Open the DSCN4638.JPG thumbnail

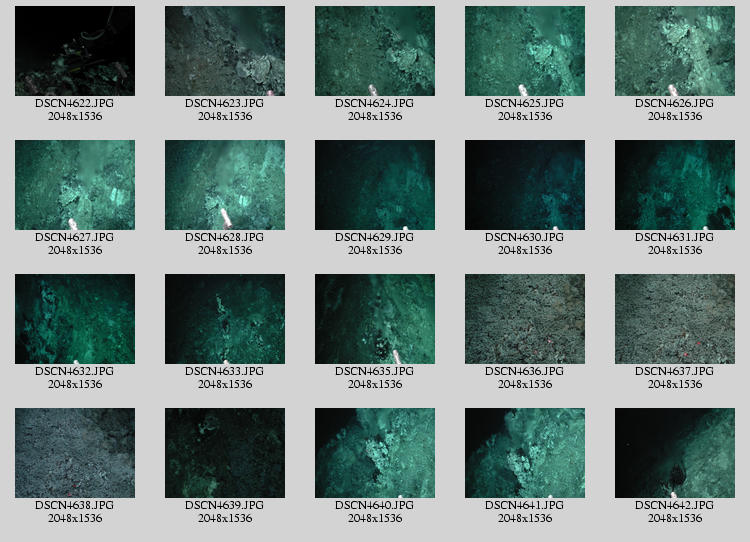pyautogui.click(x=75, y=453)
